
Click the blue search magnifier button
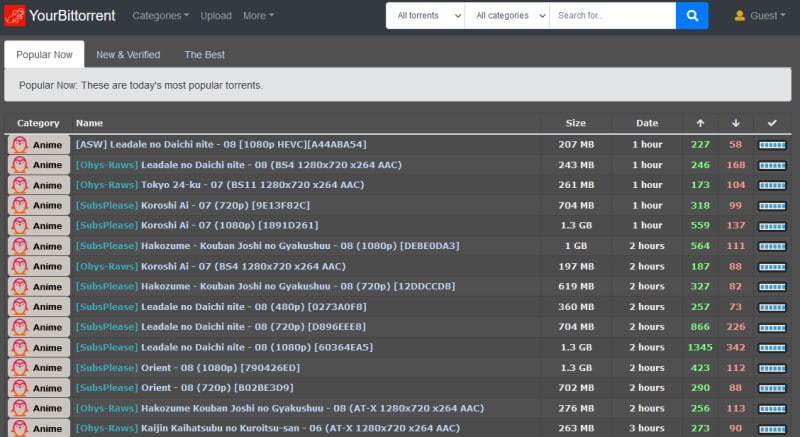pyautogui.click(x=691, y=16)
